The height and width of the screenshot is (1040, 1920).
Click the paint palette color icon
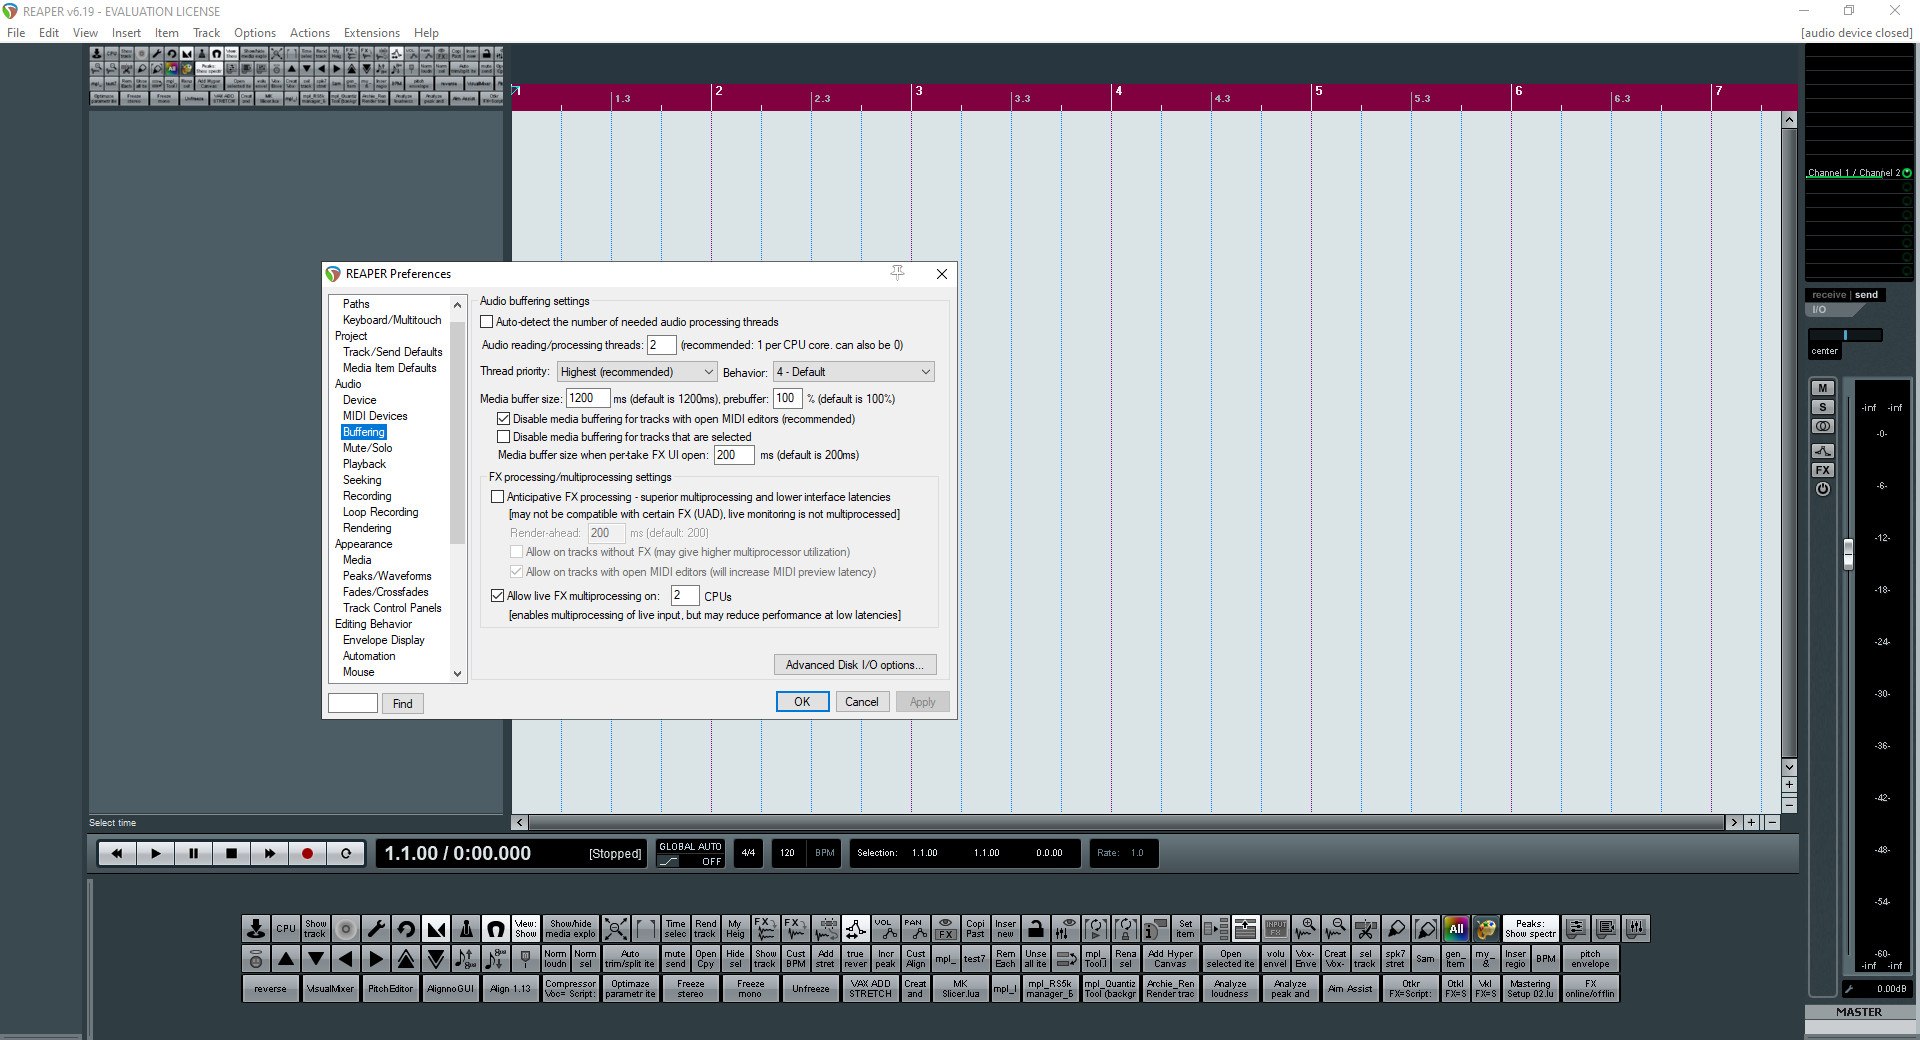click(x=1486, y=929)
